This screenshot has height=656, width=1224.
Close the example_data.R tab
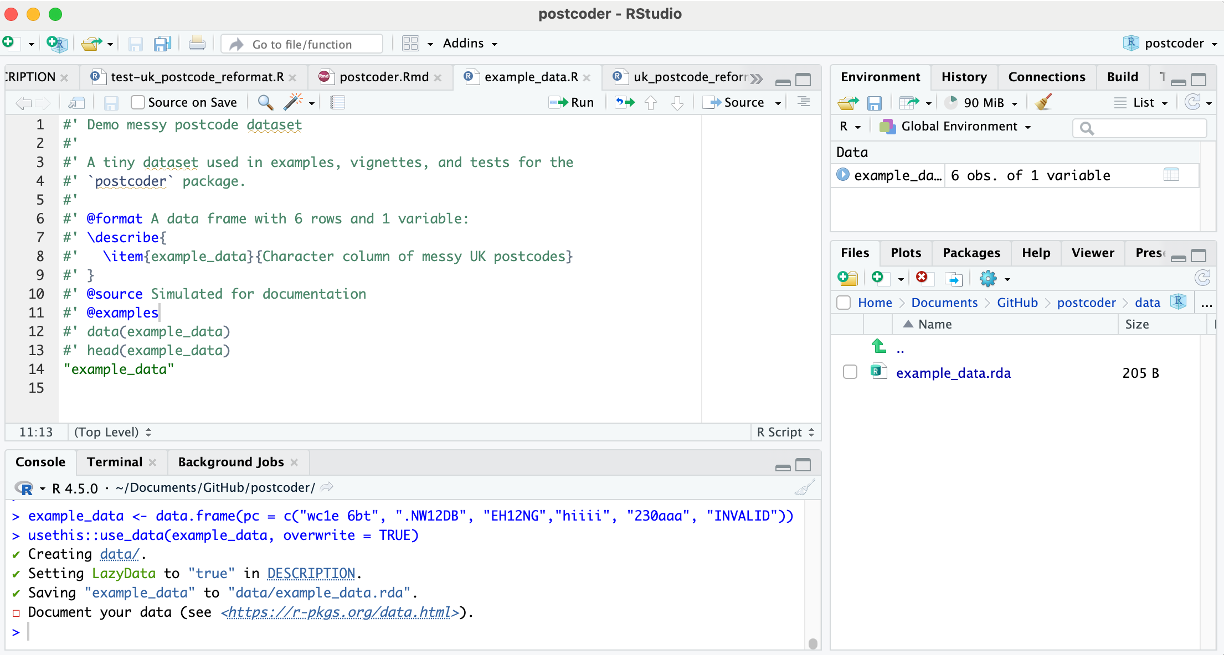(589, 77)
